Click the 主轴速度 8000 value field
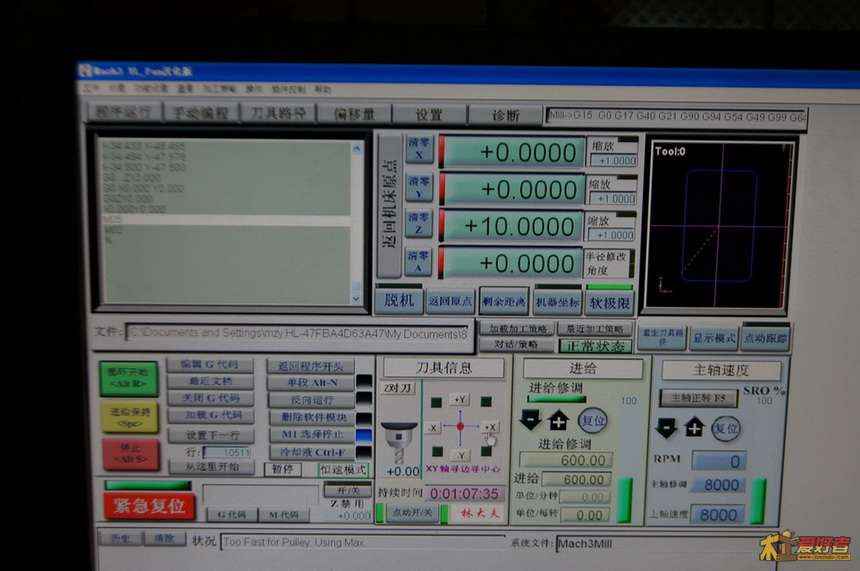Image resolution: width=860 pixels, height=571 pixels. (x=718, y=514)
